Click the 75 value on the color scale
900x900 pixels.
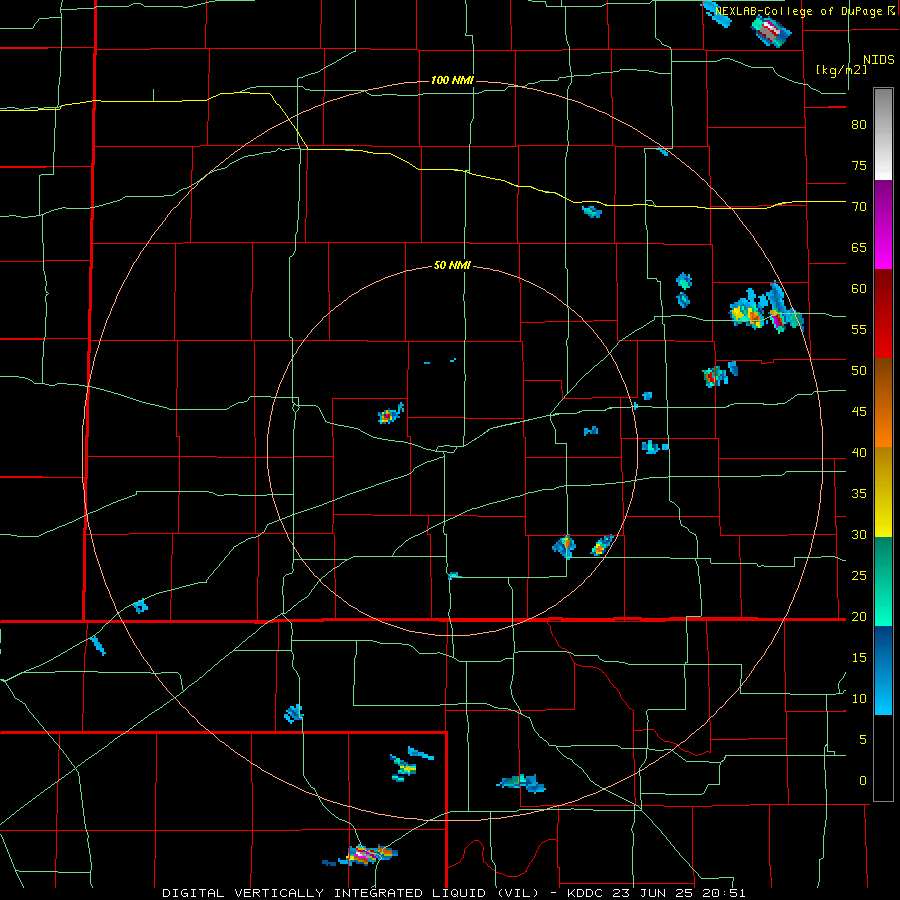(x=859, y=165)
